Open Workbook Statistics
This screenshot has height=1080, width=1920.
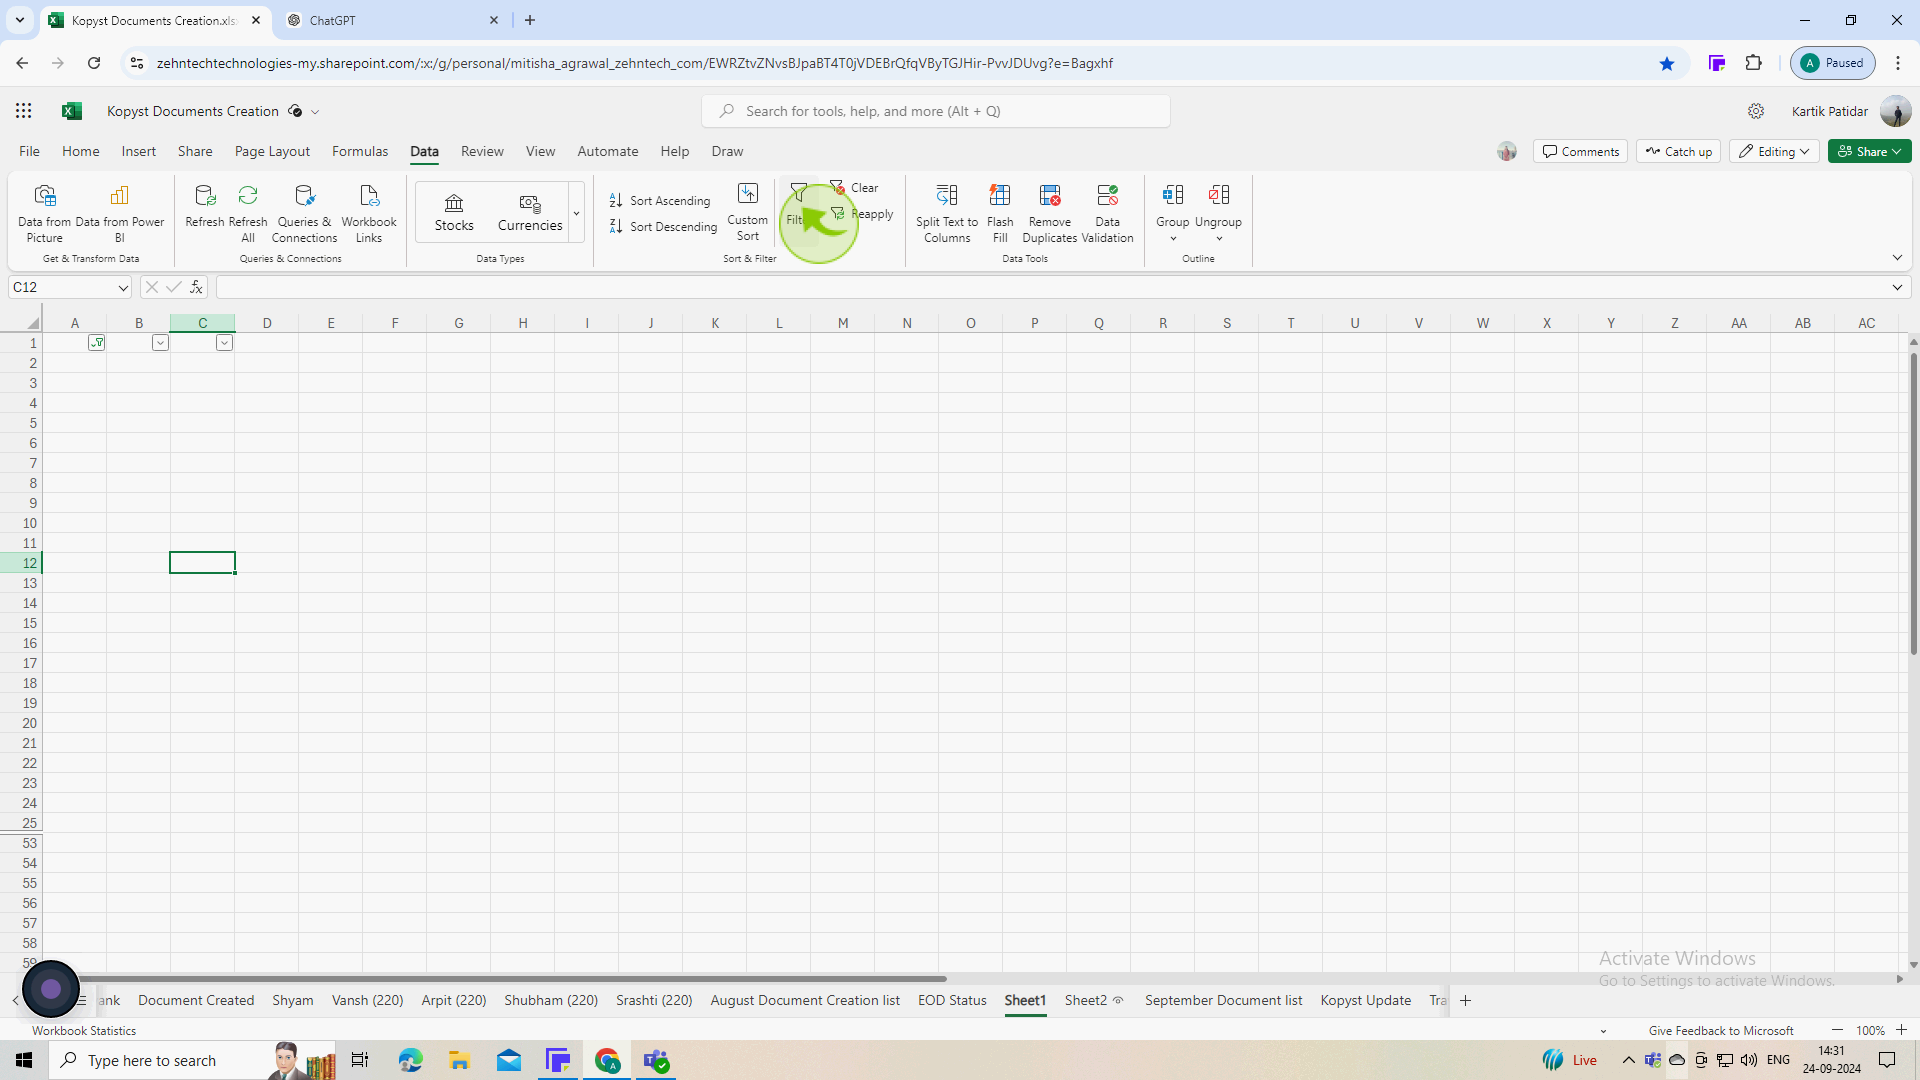(84, 1031)
